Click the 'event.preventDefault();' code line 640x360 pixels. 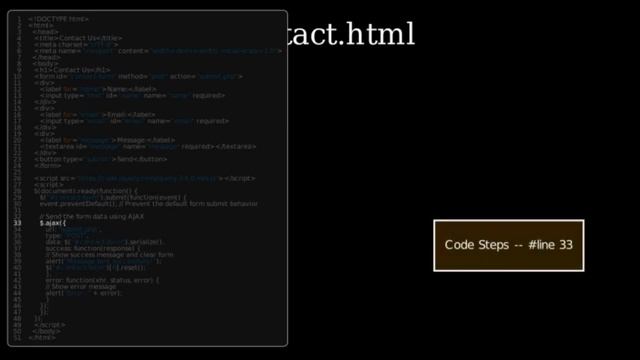(149, 204)
